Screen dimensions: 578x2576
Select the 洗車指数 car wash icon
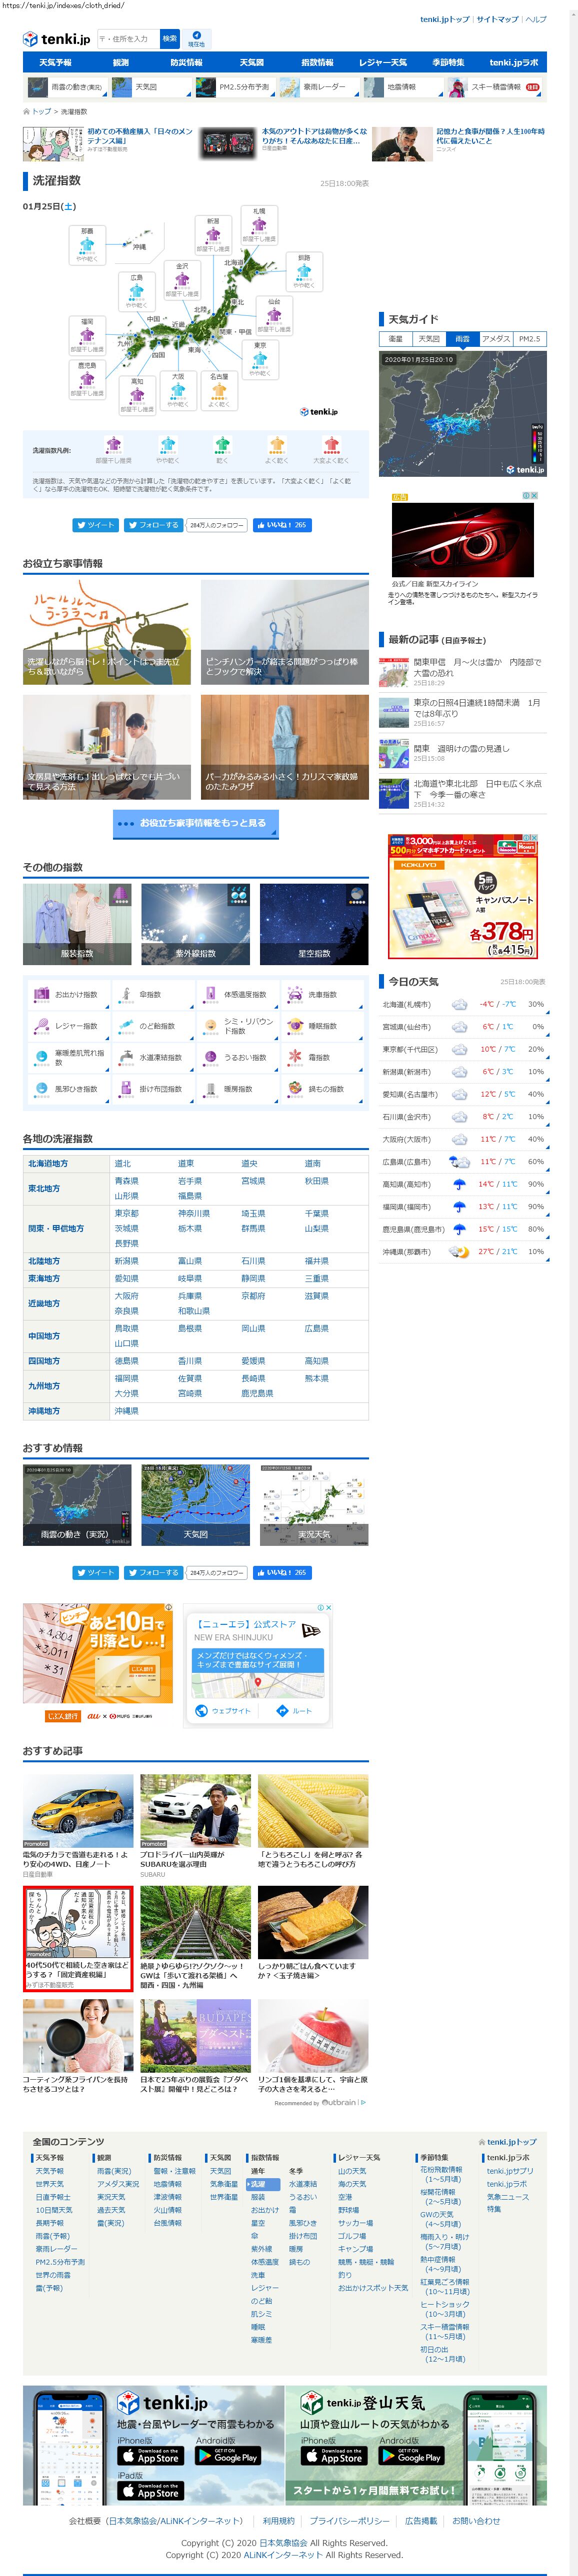(295, 994)
